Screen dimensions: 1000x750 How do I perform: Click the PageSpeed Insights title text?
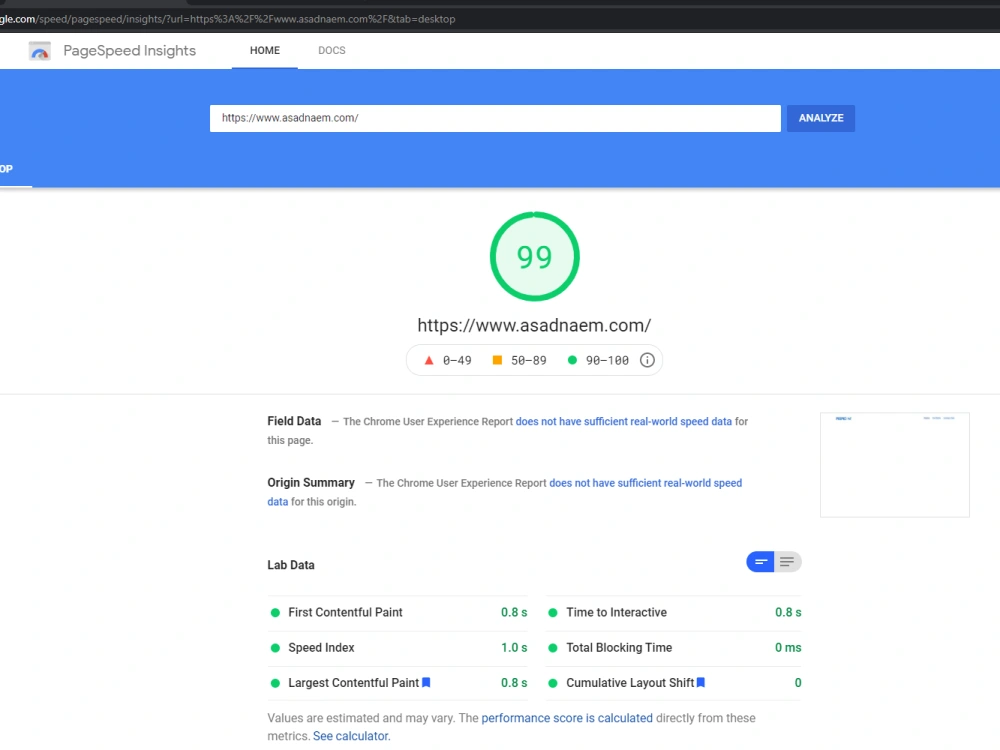coord(129,51)
